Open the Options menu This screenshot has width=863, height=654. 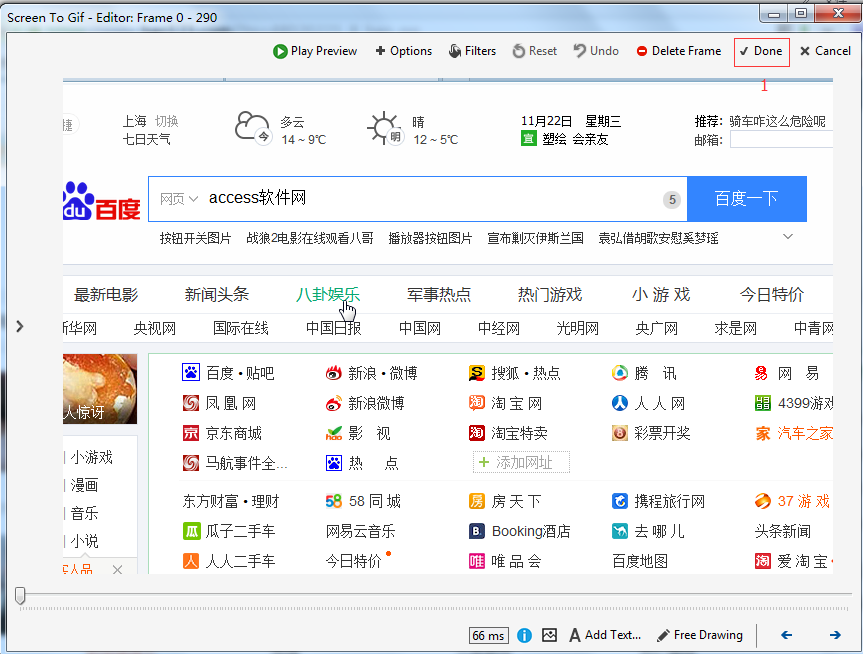[x=404, y=51]
